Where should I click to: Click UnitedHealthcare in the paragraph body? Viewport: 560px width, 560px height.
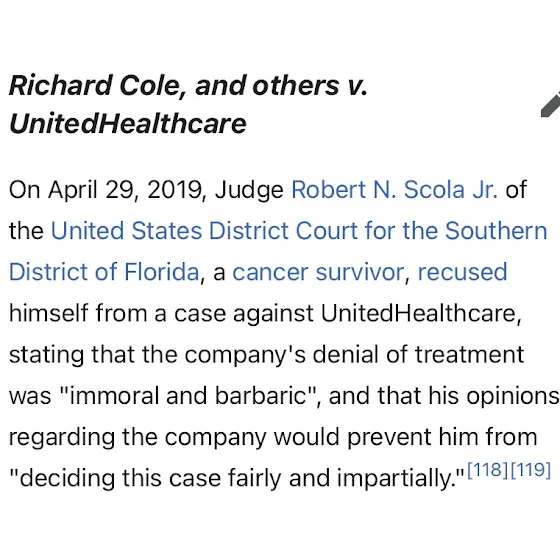(x=421, y=313)
